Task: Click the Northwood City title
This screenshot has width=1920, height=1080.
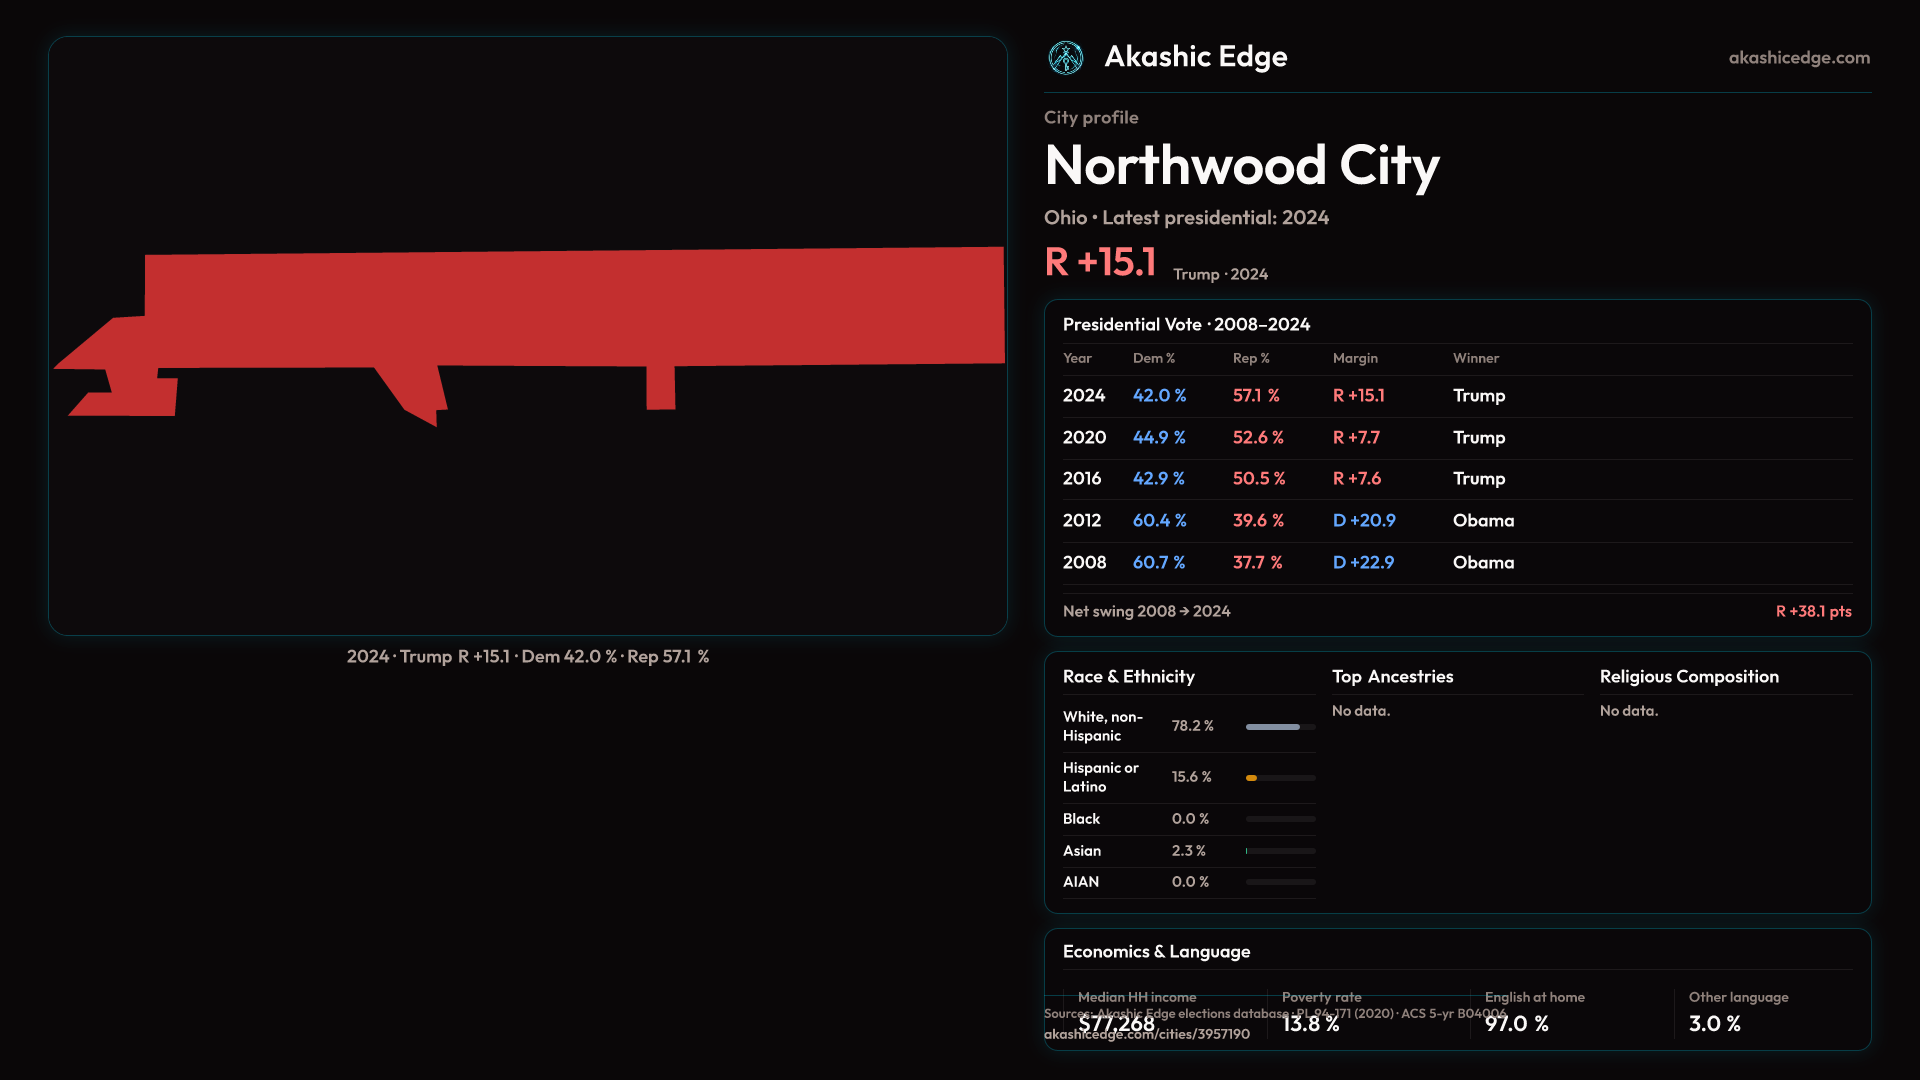Action: pyautogui.click(x=1241, y=166)
